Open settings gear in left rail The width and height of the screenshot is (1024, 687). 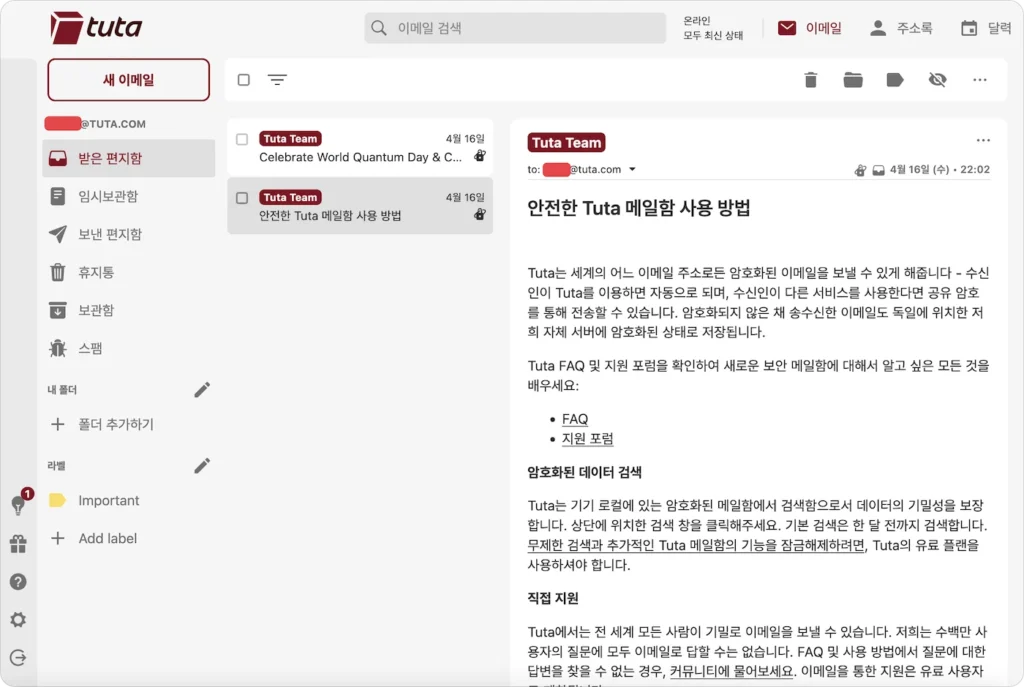(18, 620)
